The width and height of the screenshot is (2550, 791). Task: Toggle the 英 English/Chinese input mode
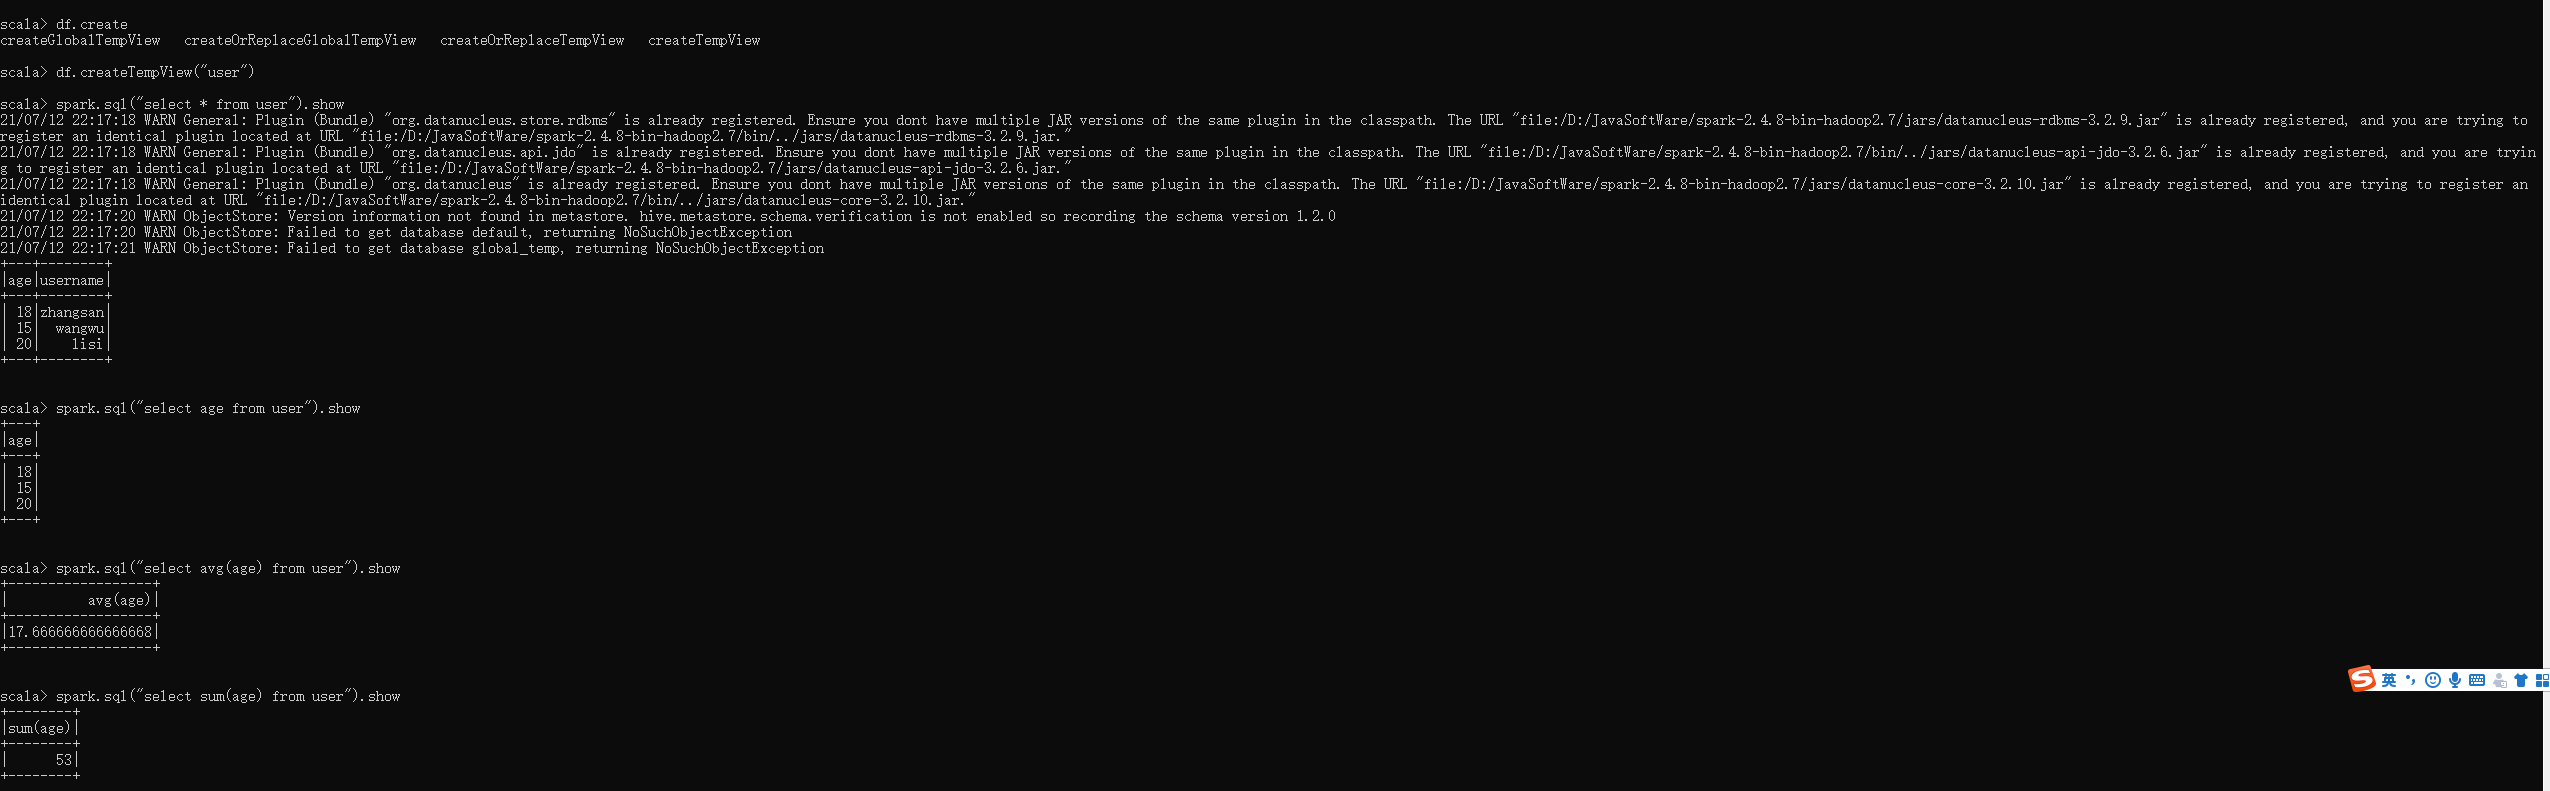click(x=2389, y=680)
